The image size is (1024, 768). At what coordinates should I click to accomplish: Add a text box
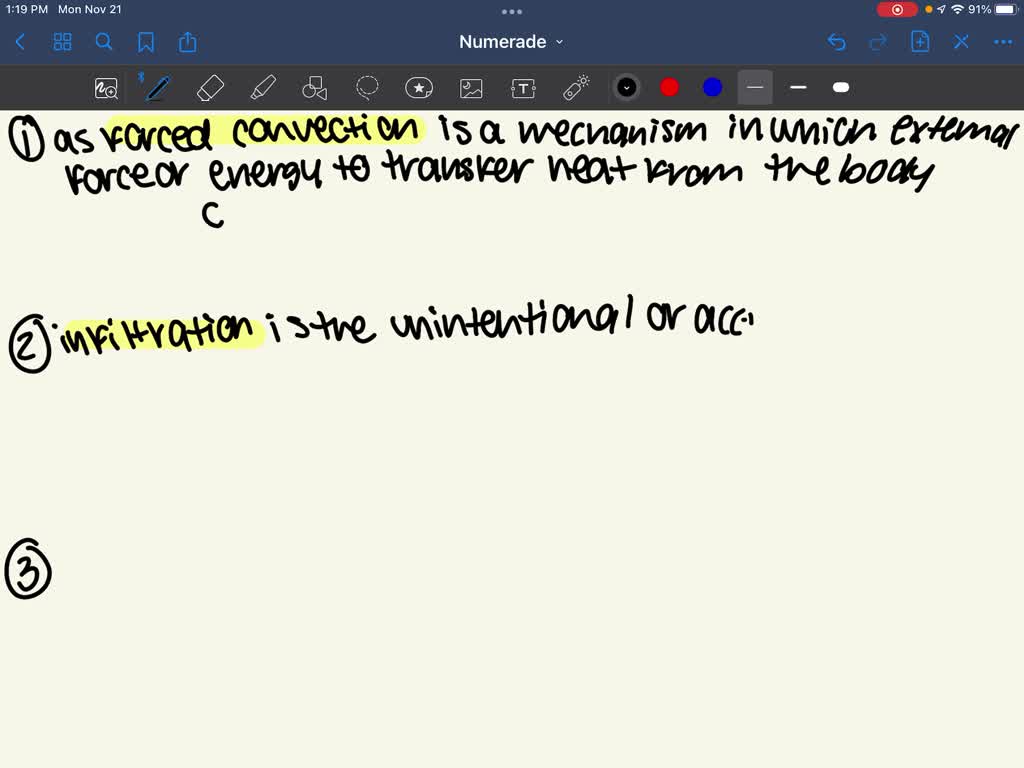[523, 87]
